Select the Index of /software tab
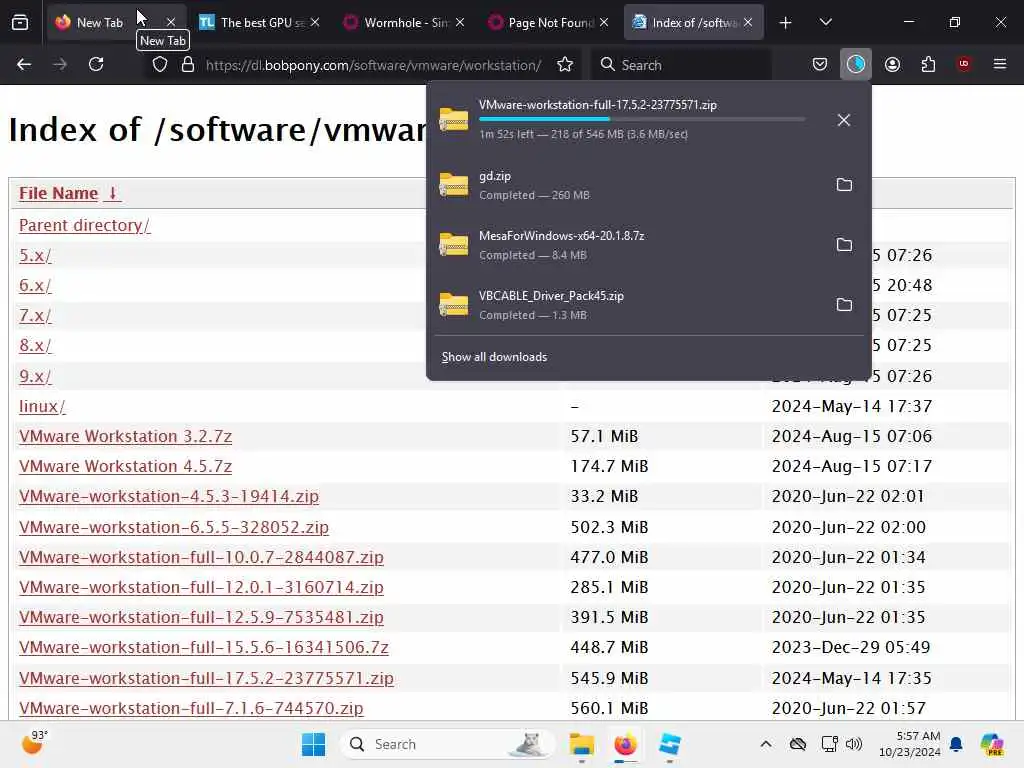1024x768 pixels. coord(695,23)
